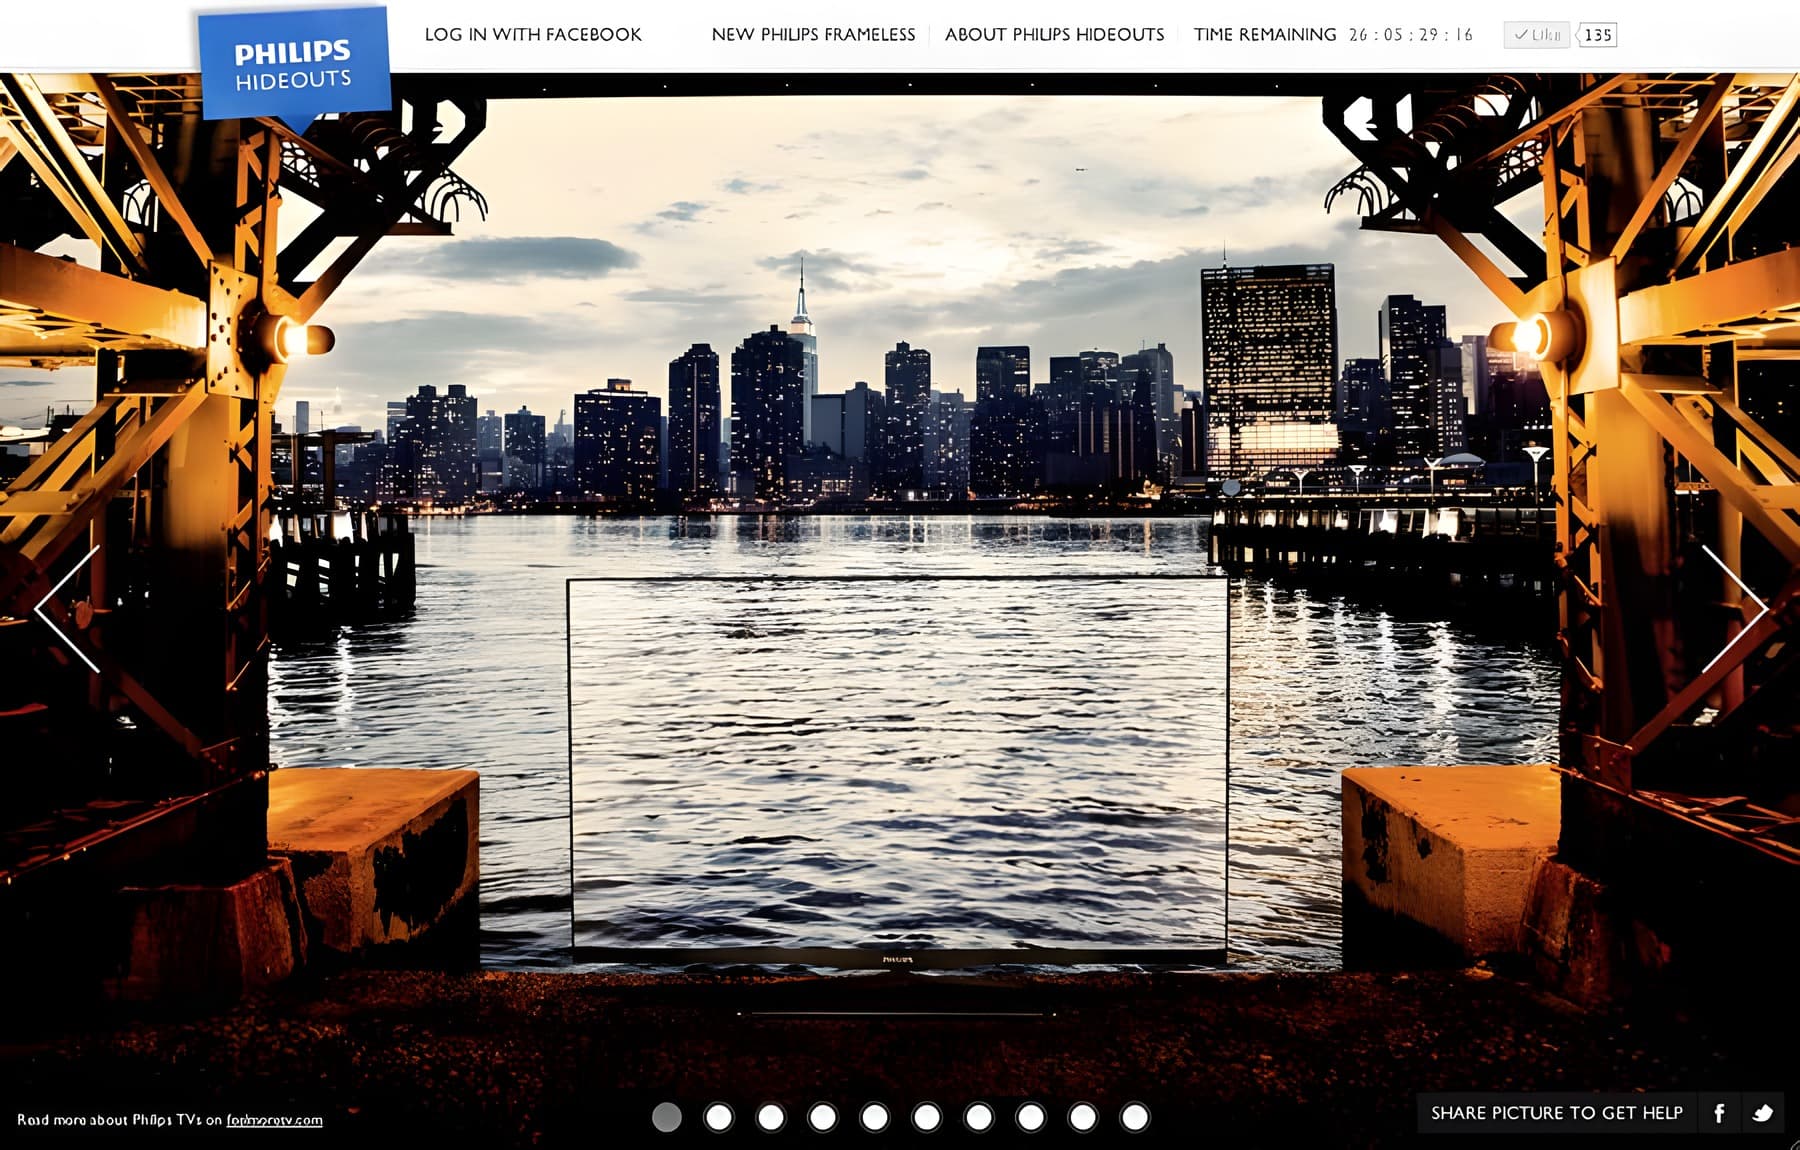
Task: Select the fourth pagination dot
Action: (x=823, y=1117)
